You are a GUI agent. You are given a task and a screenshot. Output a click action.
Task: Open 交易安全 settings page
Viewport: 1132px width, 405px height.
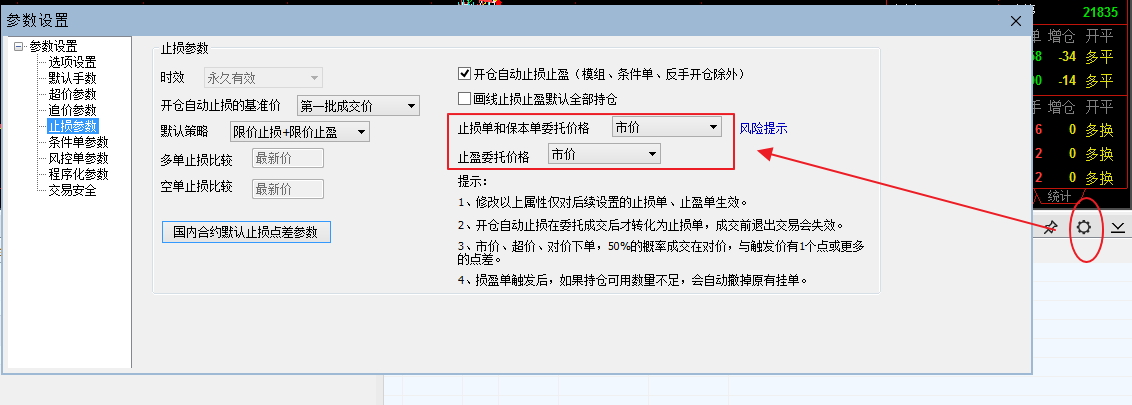[x=72, y=191]
